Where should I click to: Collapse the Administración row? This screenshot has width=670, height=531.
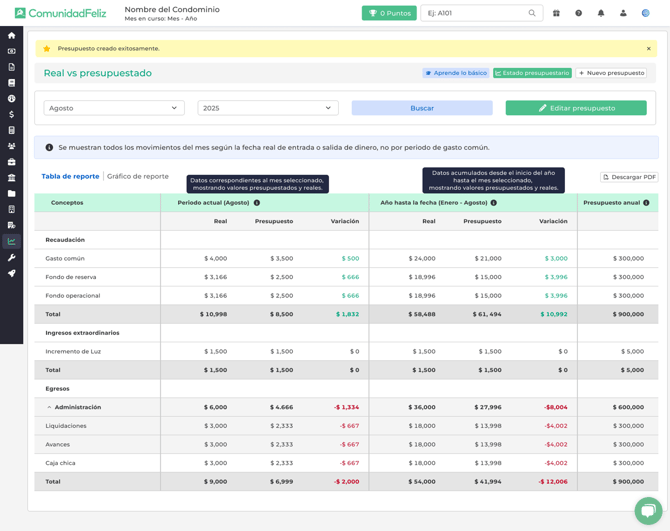49,407
